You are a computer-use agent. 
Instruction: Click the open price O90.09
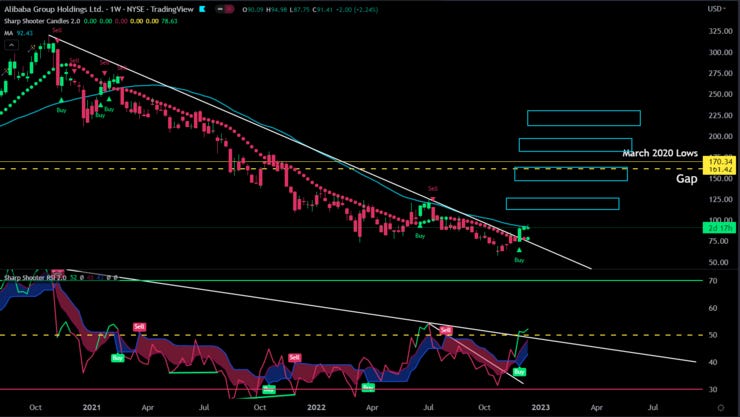[252, 9]
